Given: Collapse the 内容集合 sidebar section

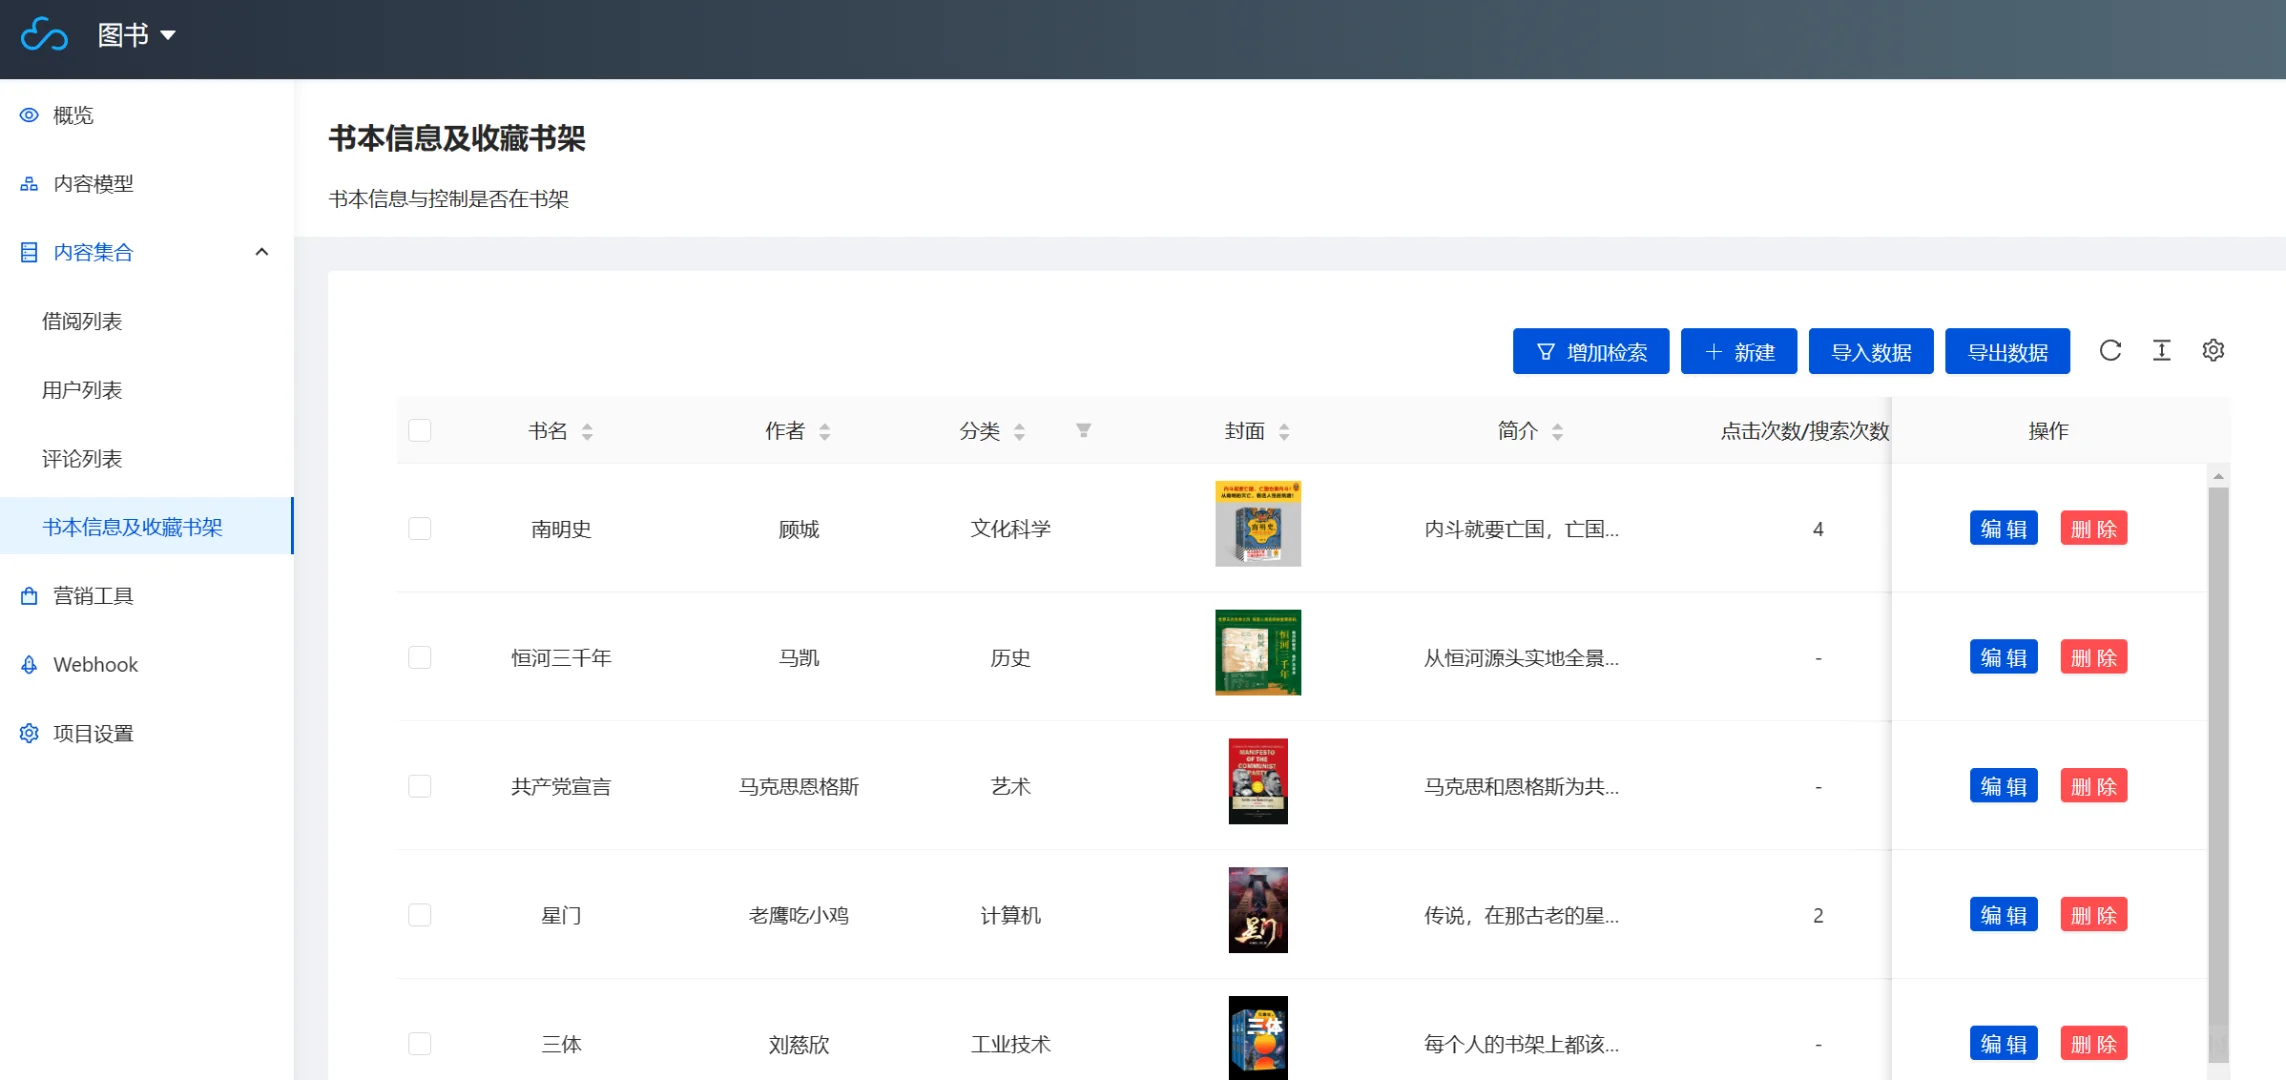Looking at the screenshot, I should point(262,252).
